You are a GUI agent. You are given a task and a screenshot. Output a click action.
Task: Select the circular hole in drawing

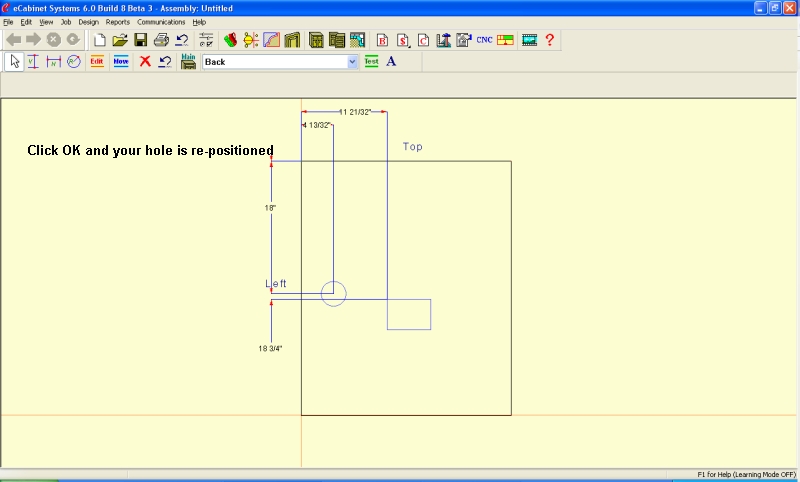(x=333, y=293)
